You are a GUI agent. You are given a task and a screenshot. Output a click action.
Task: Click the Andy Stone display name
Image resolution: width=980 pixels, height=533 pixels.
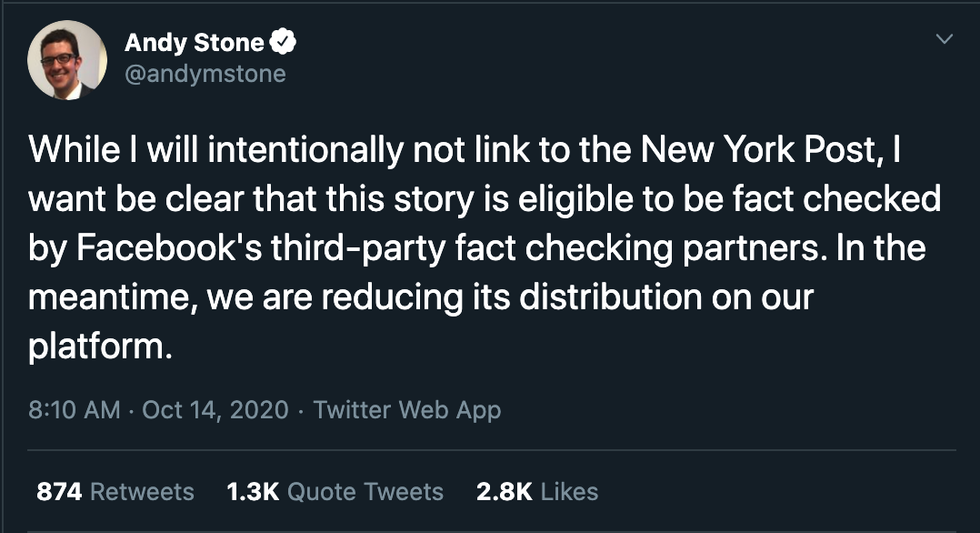point(194,42)
